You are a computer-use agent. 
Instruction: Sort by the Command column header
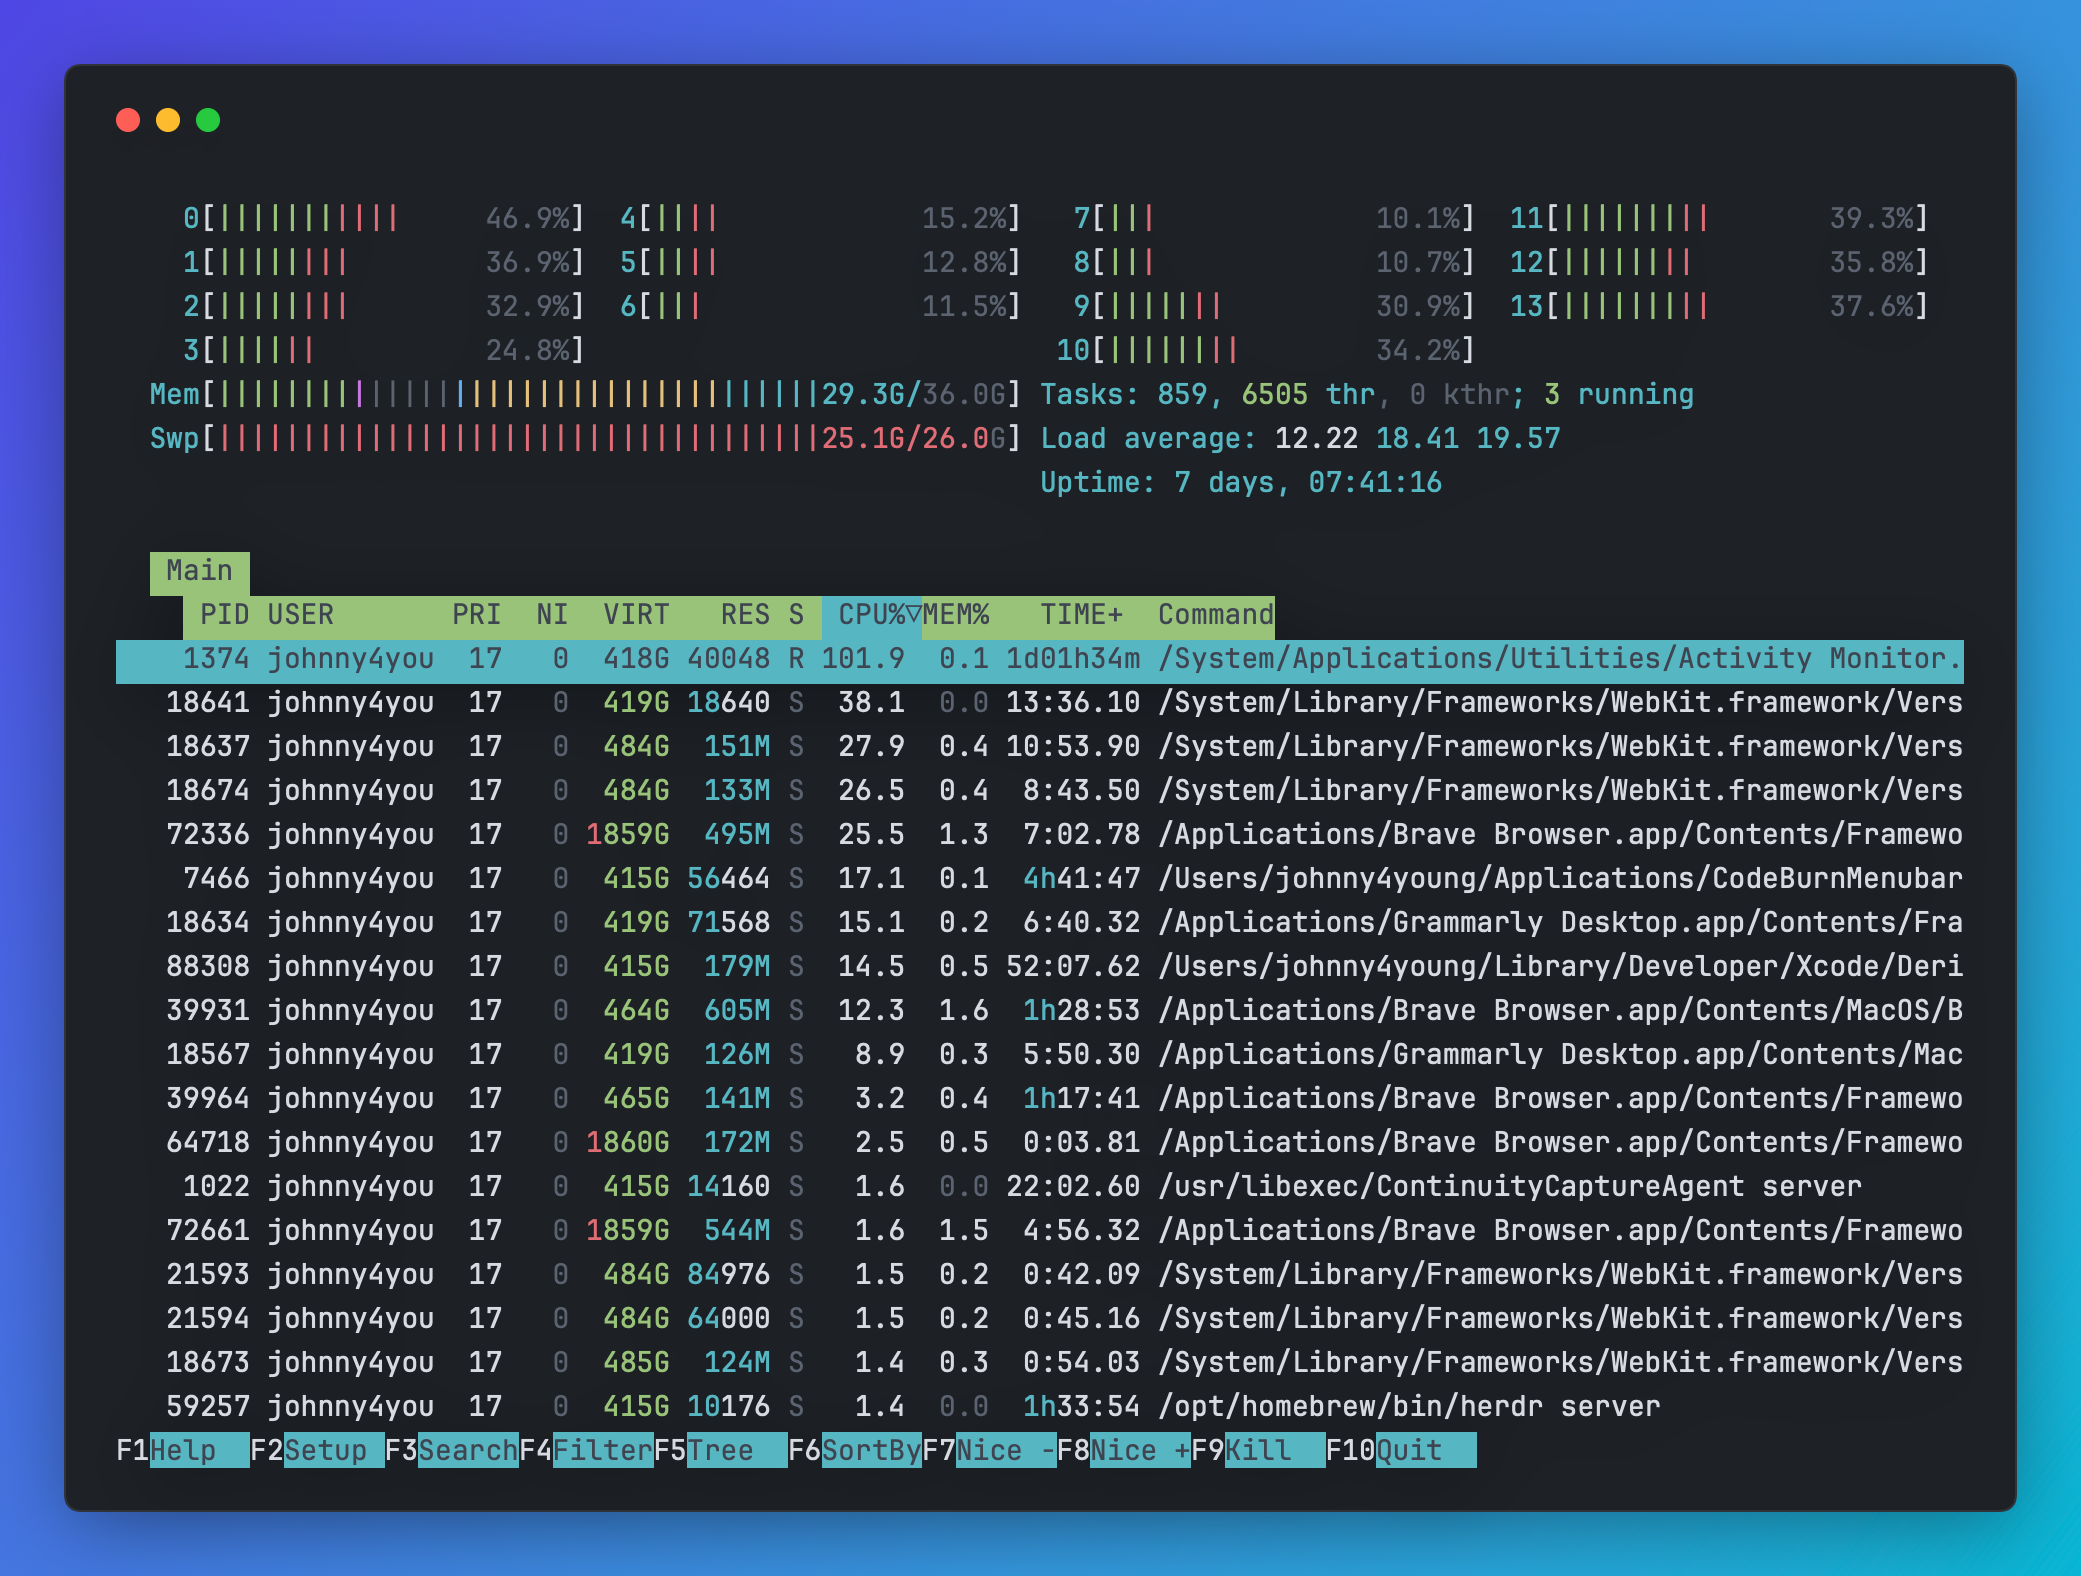tap(1216, 616)
